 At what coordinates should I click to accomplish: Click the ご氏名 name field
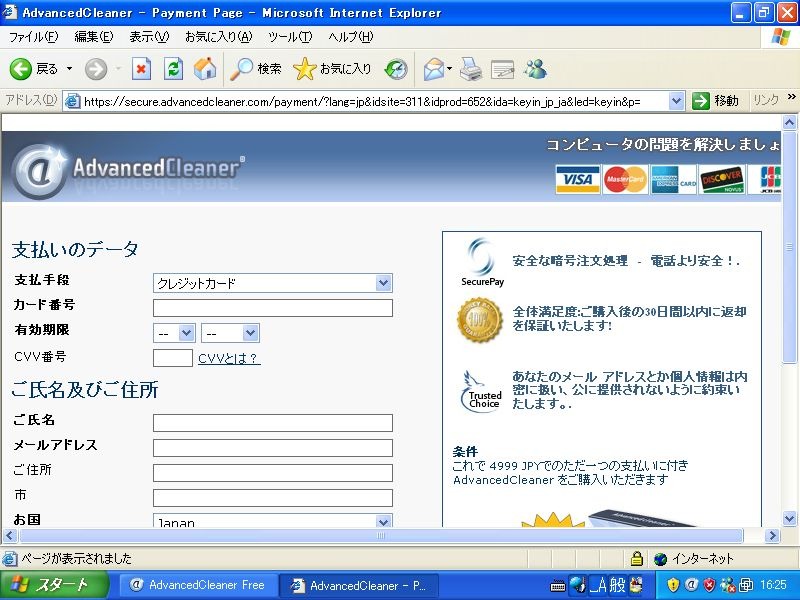click(x=272, y=423)
